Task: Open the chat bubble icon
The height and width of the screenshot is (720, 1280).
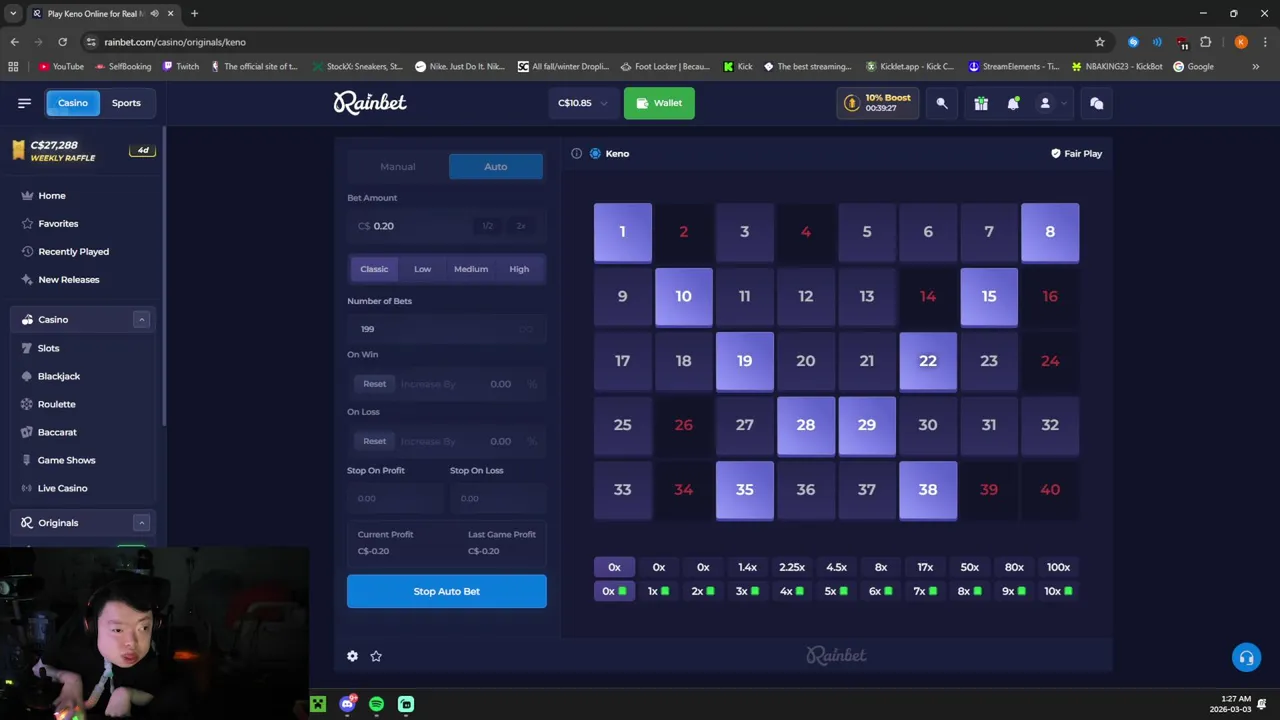Action: point(1096,103)
